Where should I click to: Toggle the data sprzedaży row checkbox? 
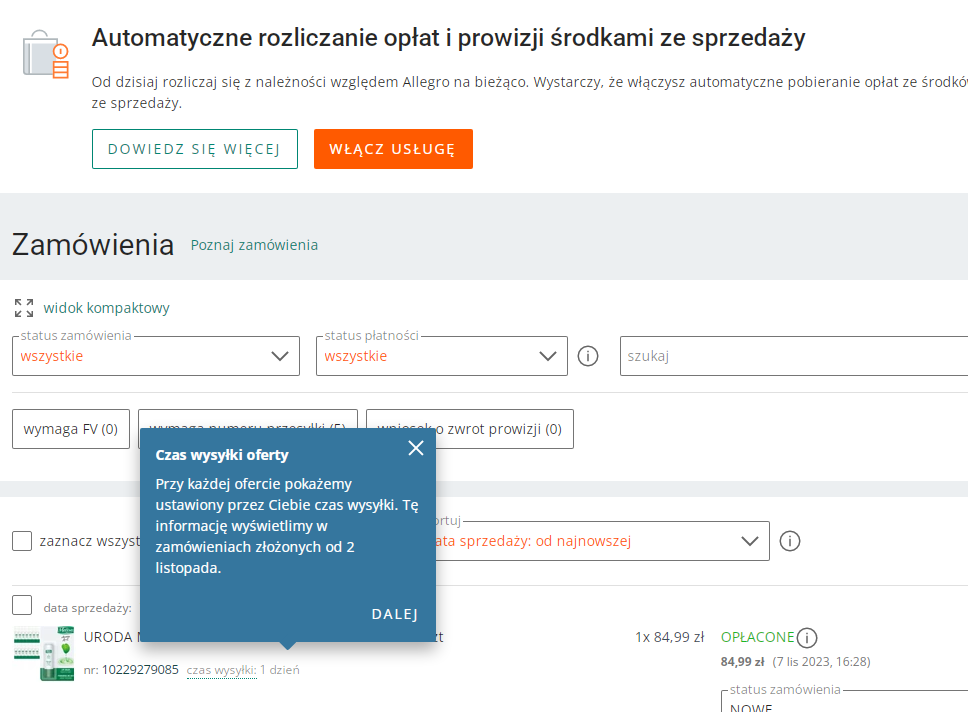pos(22,605)
